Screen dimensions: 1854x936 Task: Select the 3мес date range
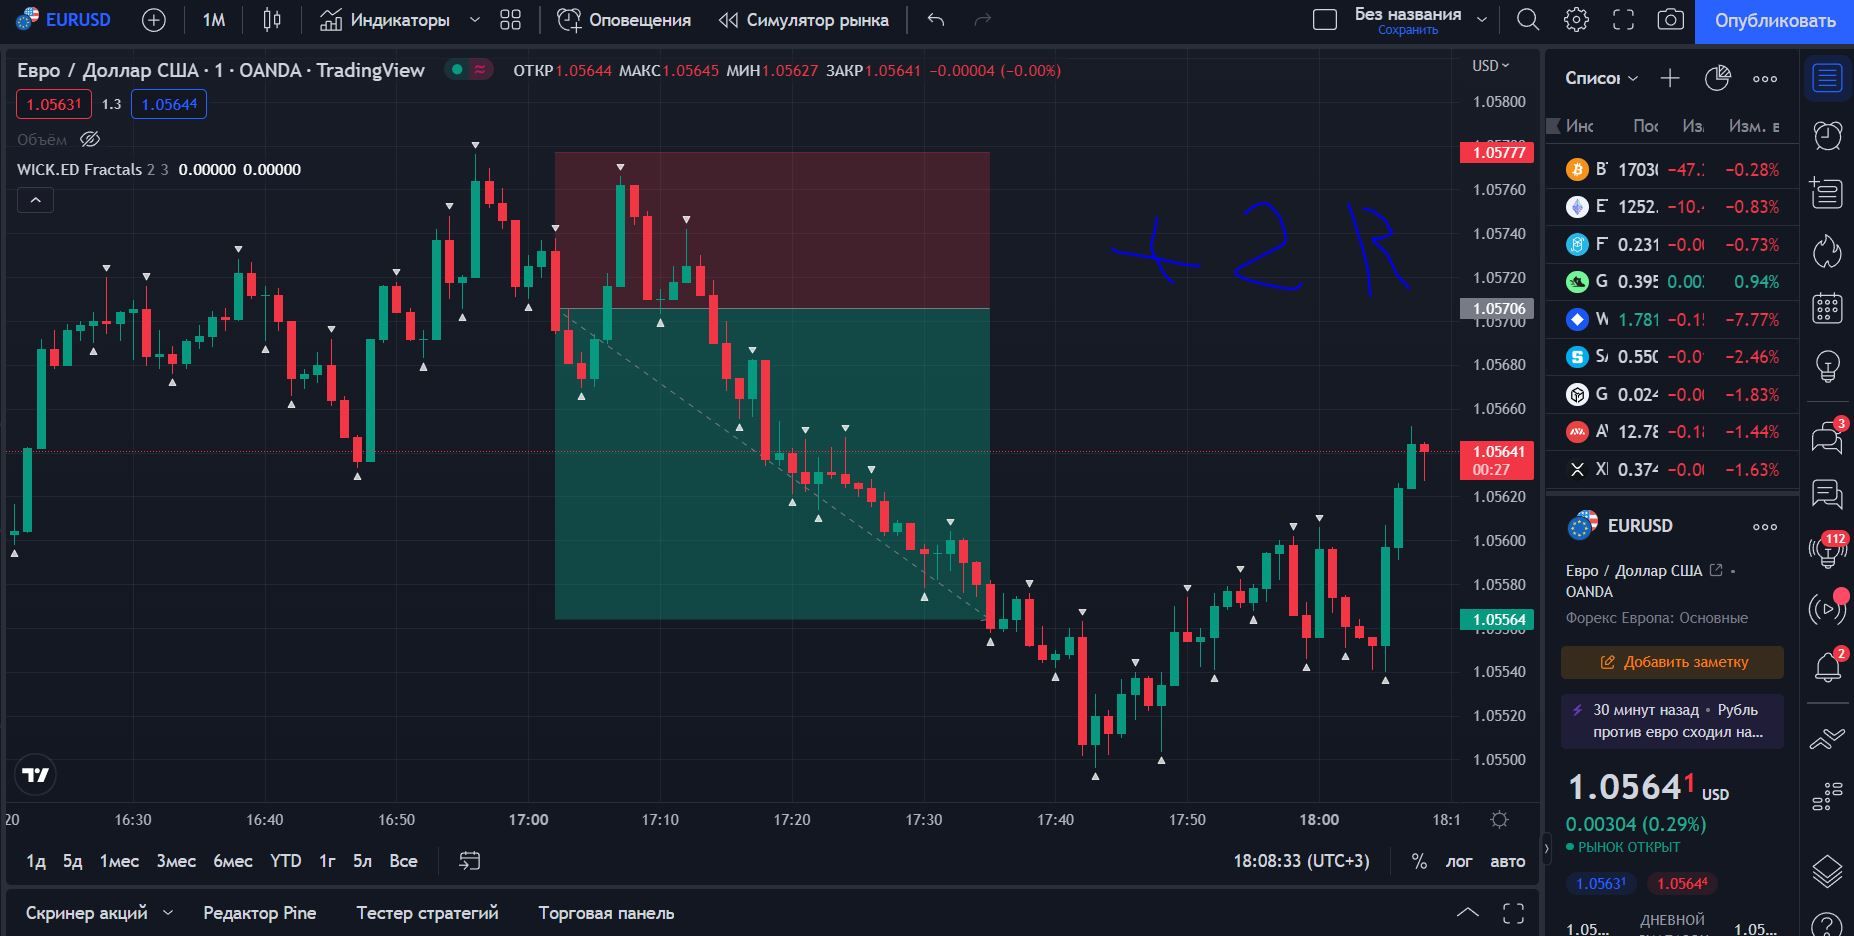[176, 861]
